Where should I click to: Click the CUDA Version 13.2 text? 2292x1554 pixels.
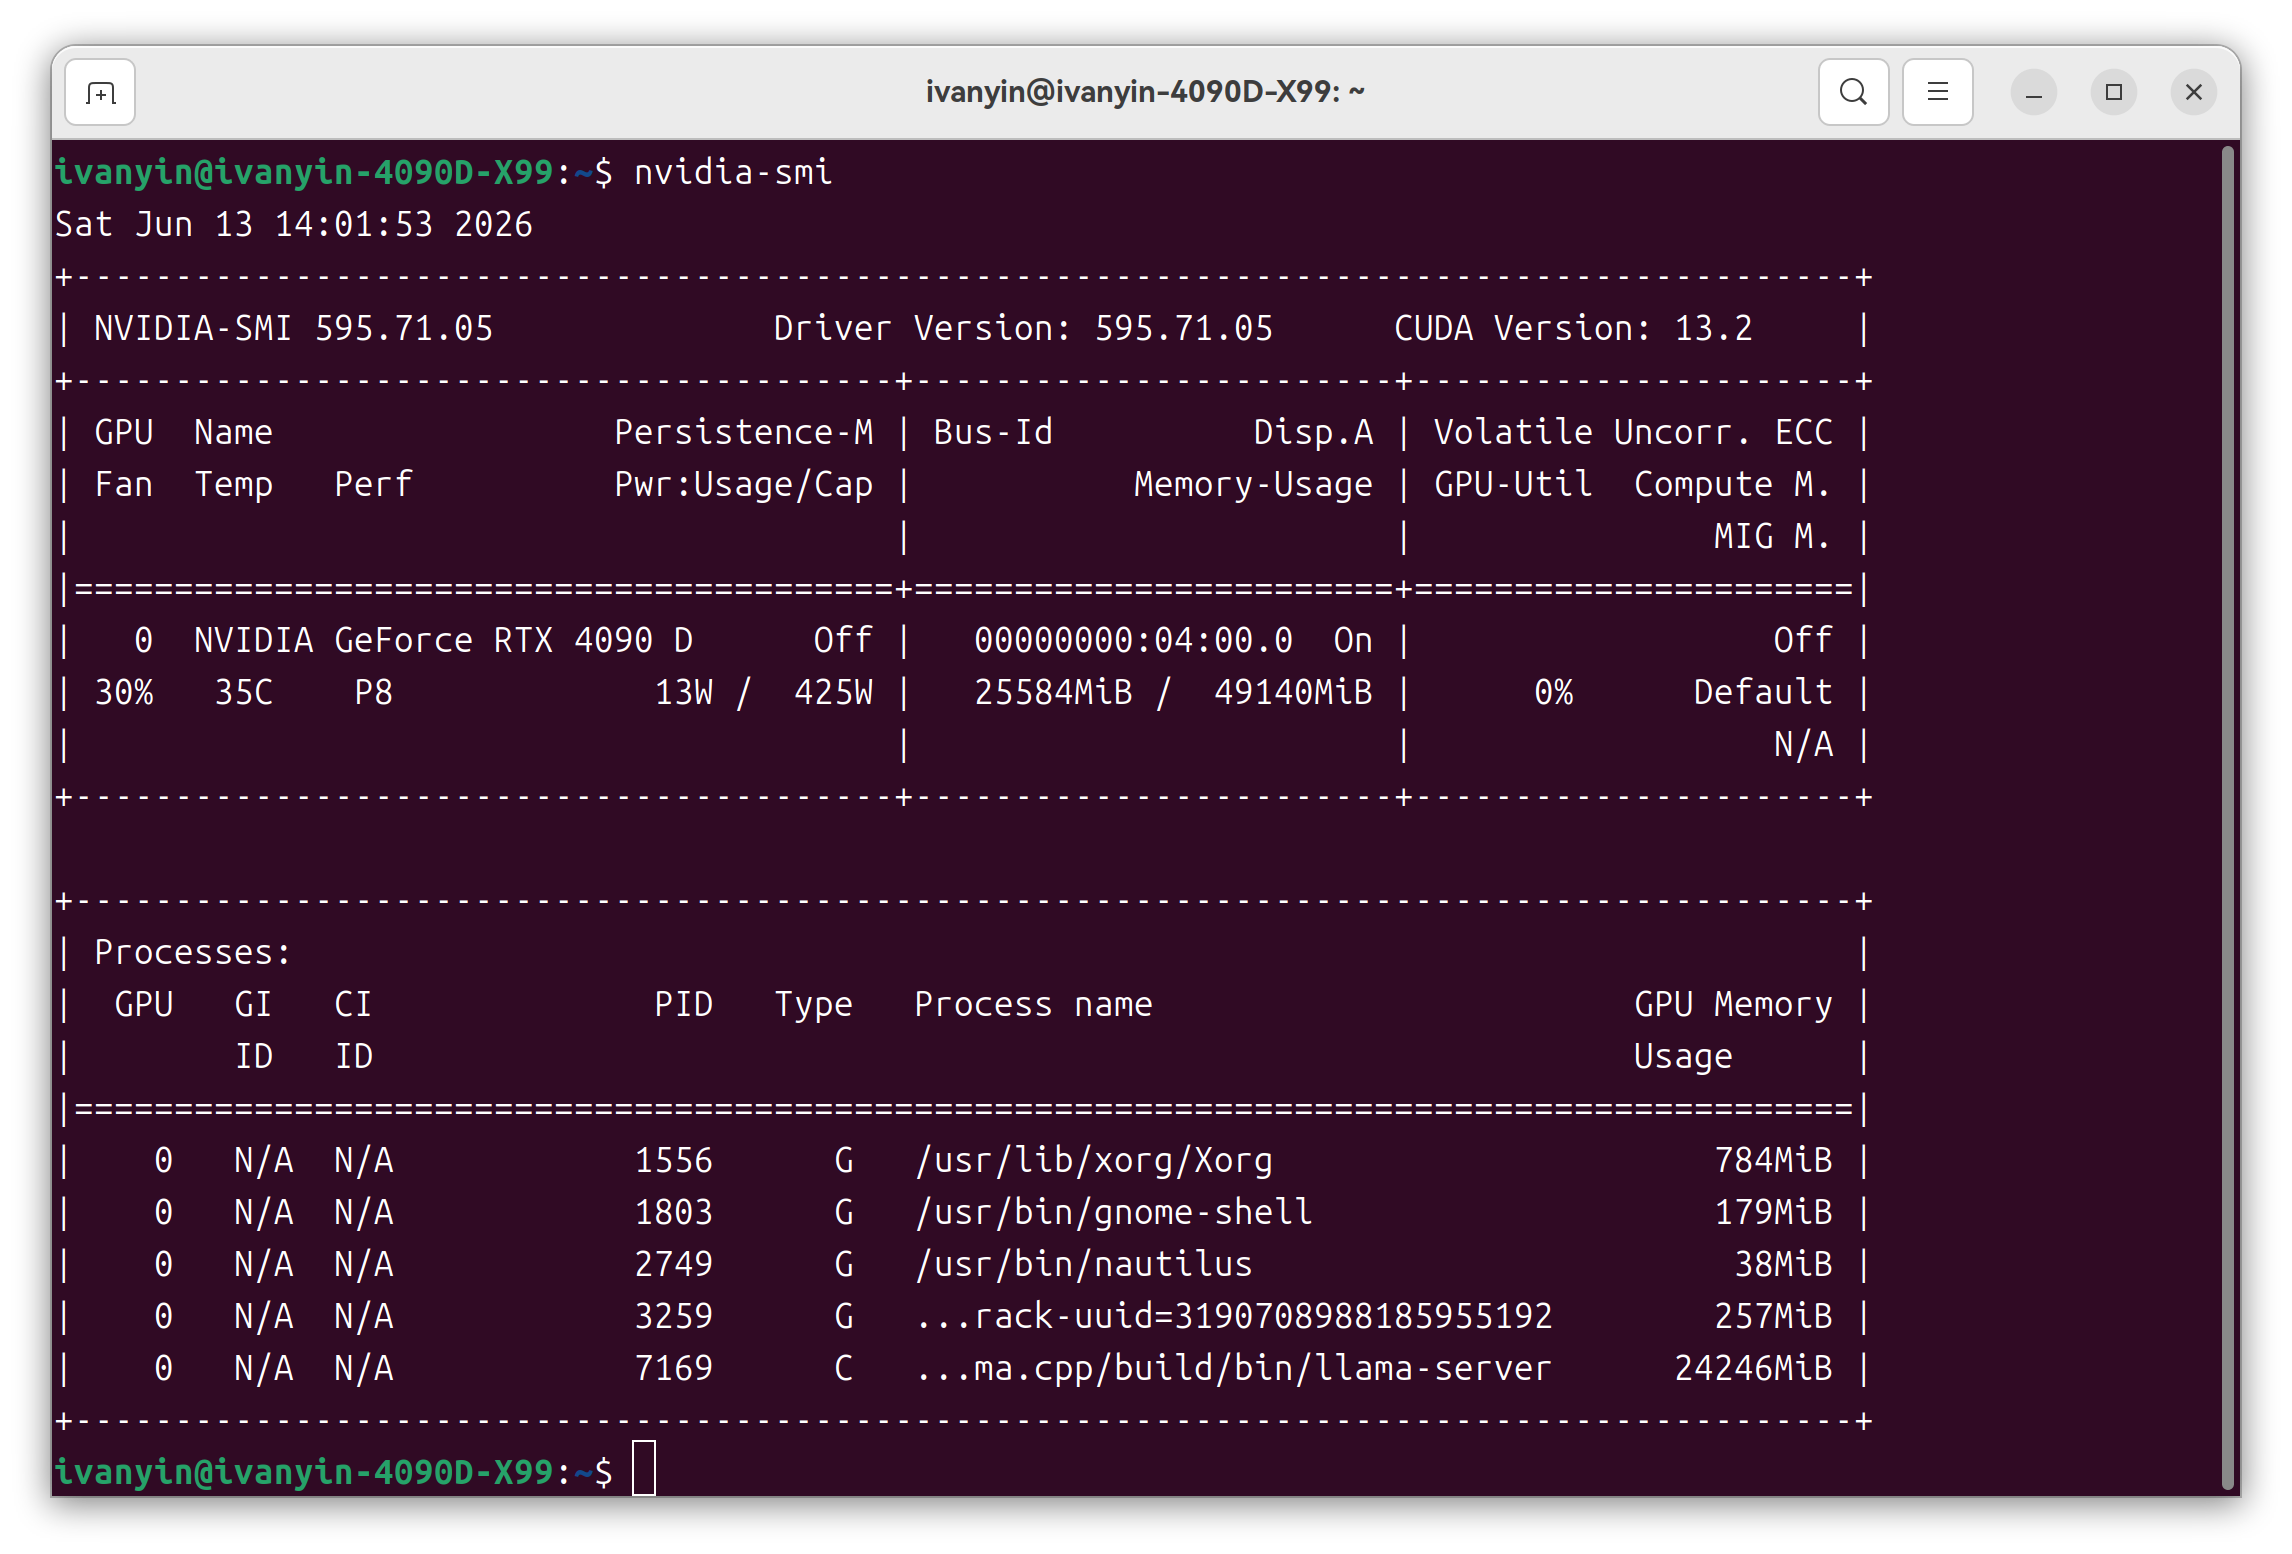point(1573,328)
